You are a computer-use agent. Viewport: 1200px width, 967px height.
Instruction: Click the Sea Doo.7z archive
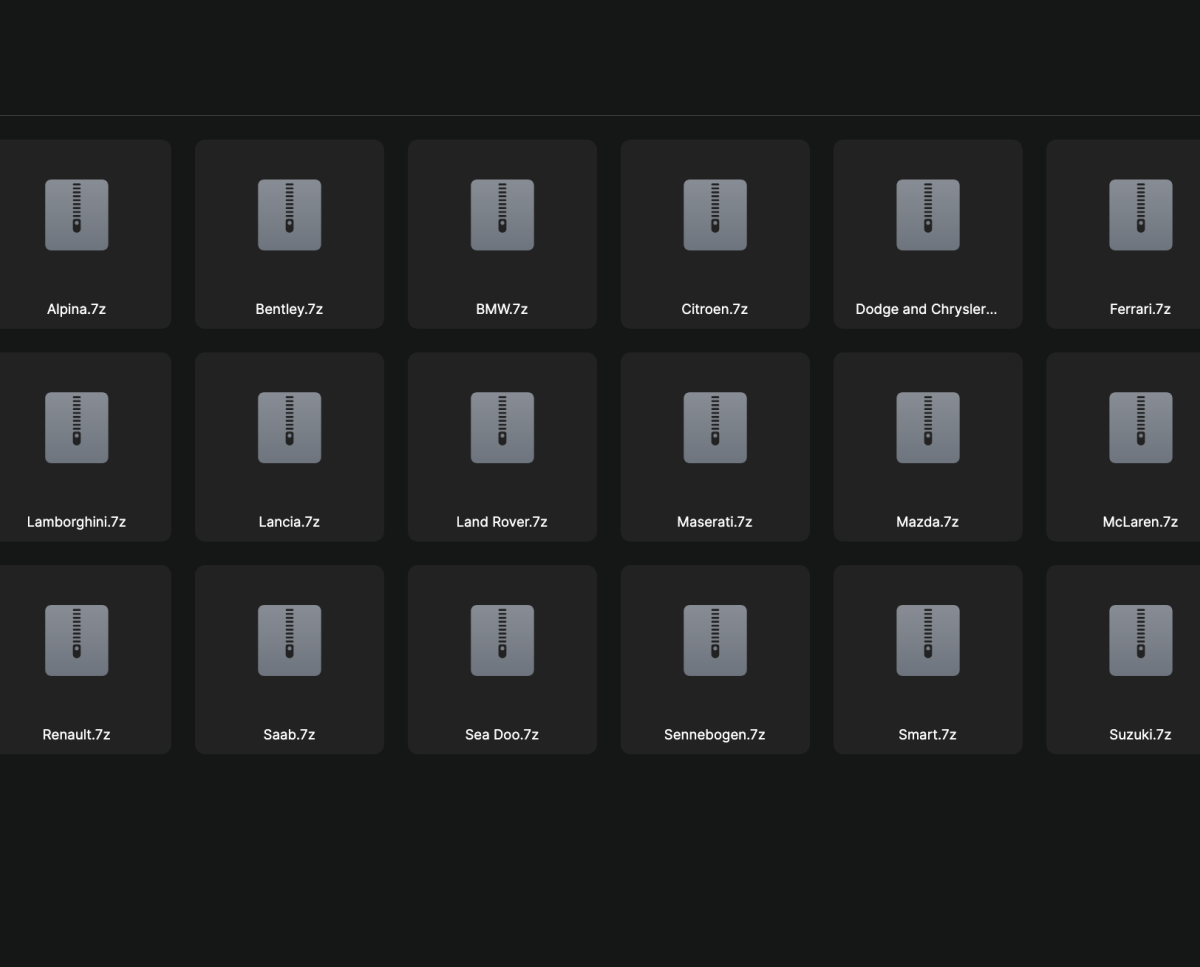pos(502,640)
